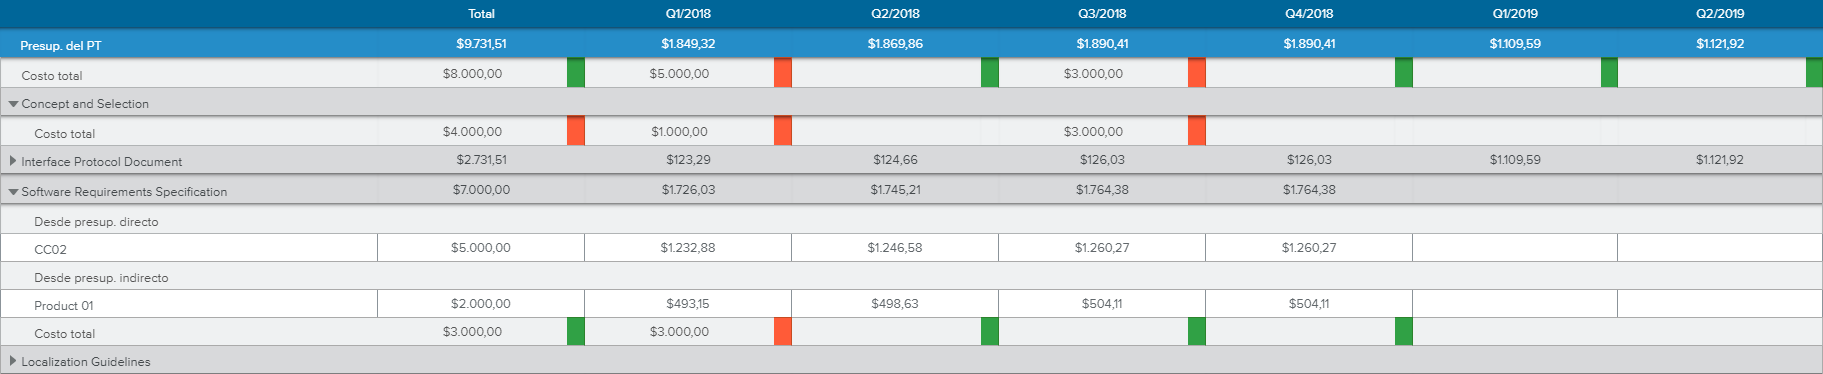The width and height of the screenshot is (1823, 374).
Task: Click red indicator beside Concept Costo total $4.000,00
Action: (x=576, y=131)
